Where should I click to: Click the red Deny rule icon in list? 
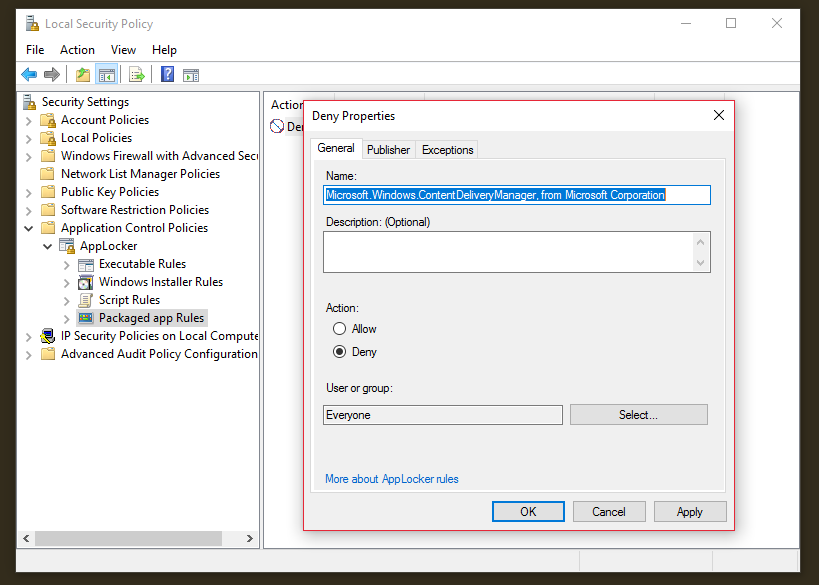click(x=277, y=126)
